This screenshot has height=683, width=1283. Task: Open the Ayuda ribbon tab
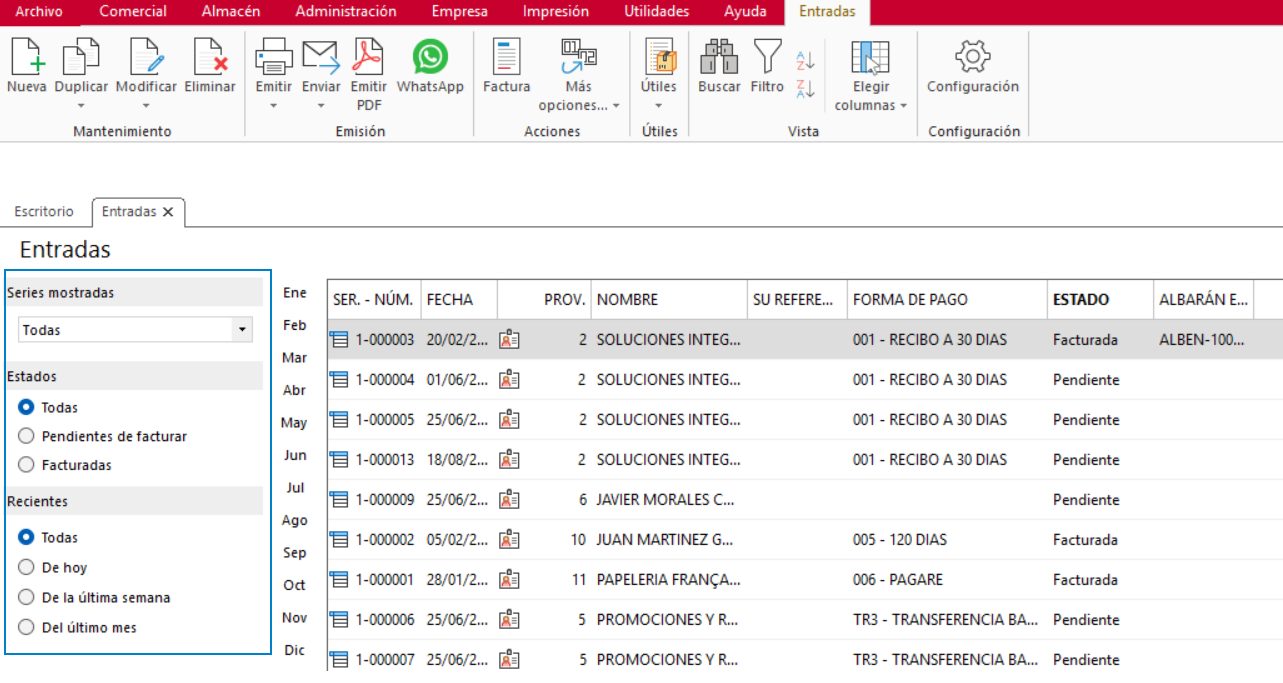[x=745, y=12]
